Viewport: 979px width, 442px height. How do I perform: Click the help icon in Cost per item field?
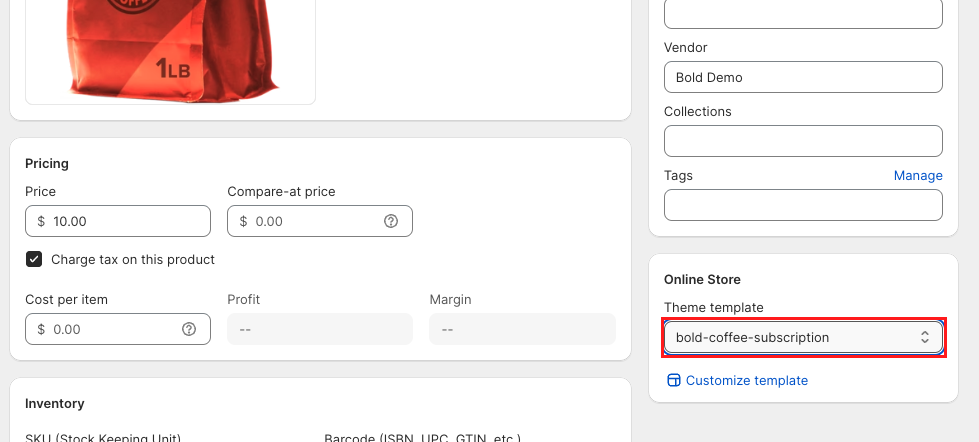pyautogui.click(x=189, y=329)
